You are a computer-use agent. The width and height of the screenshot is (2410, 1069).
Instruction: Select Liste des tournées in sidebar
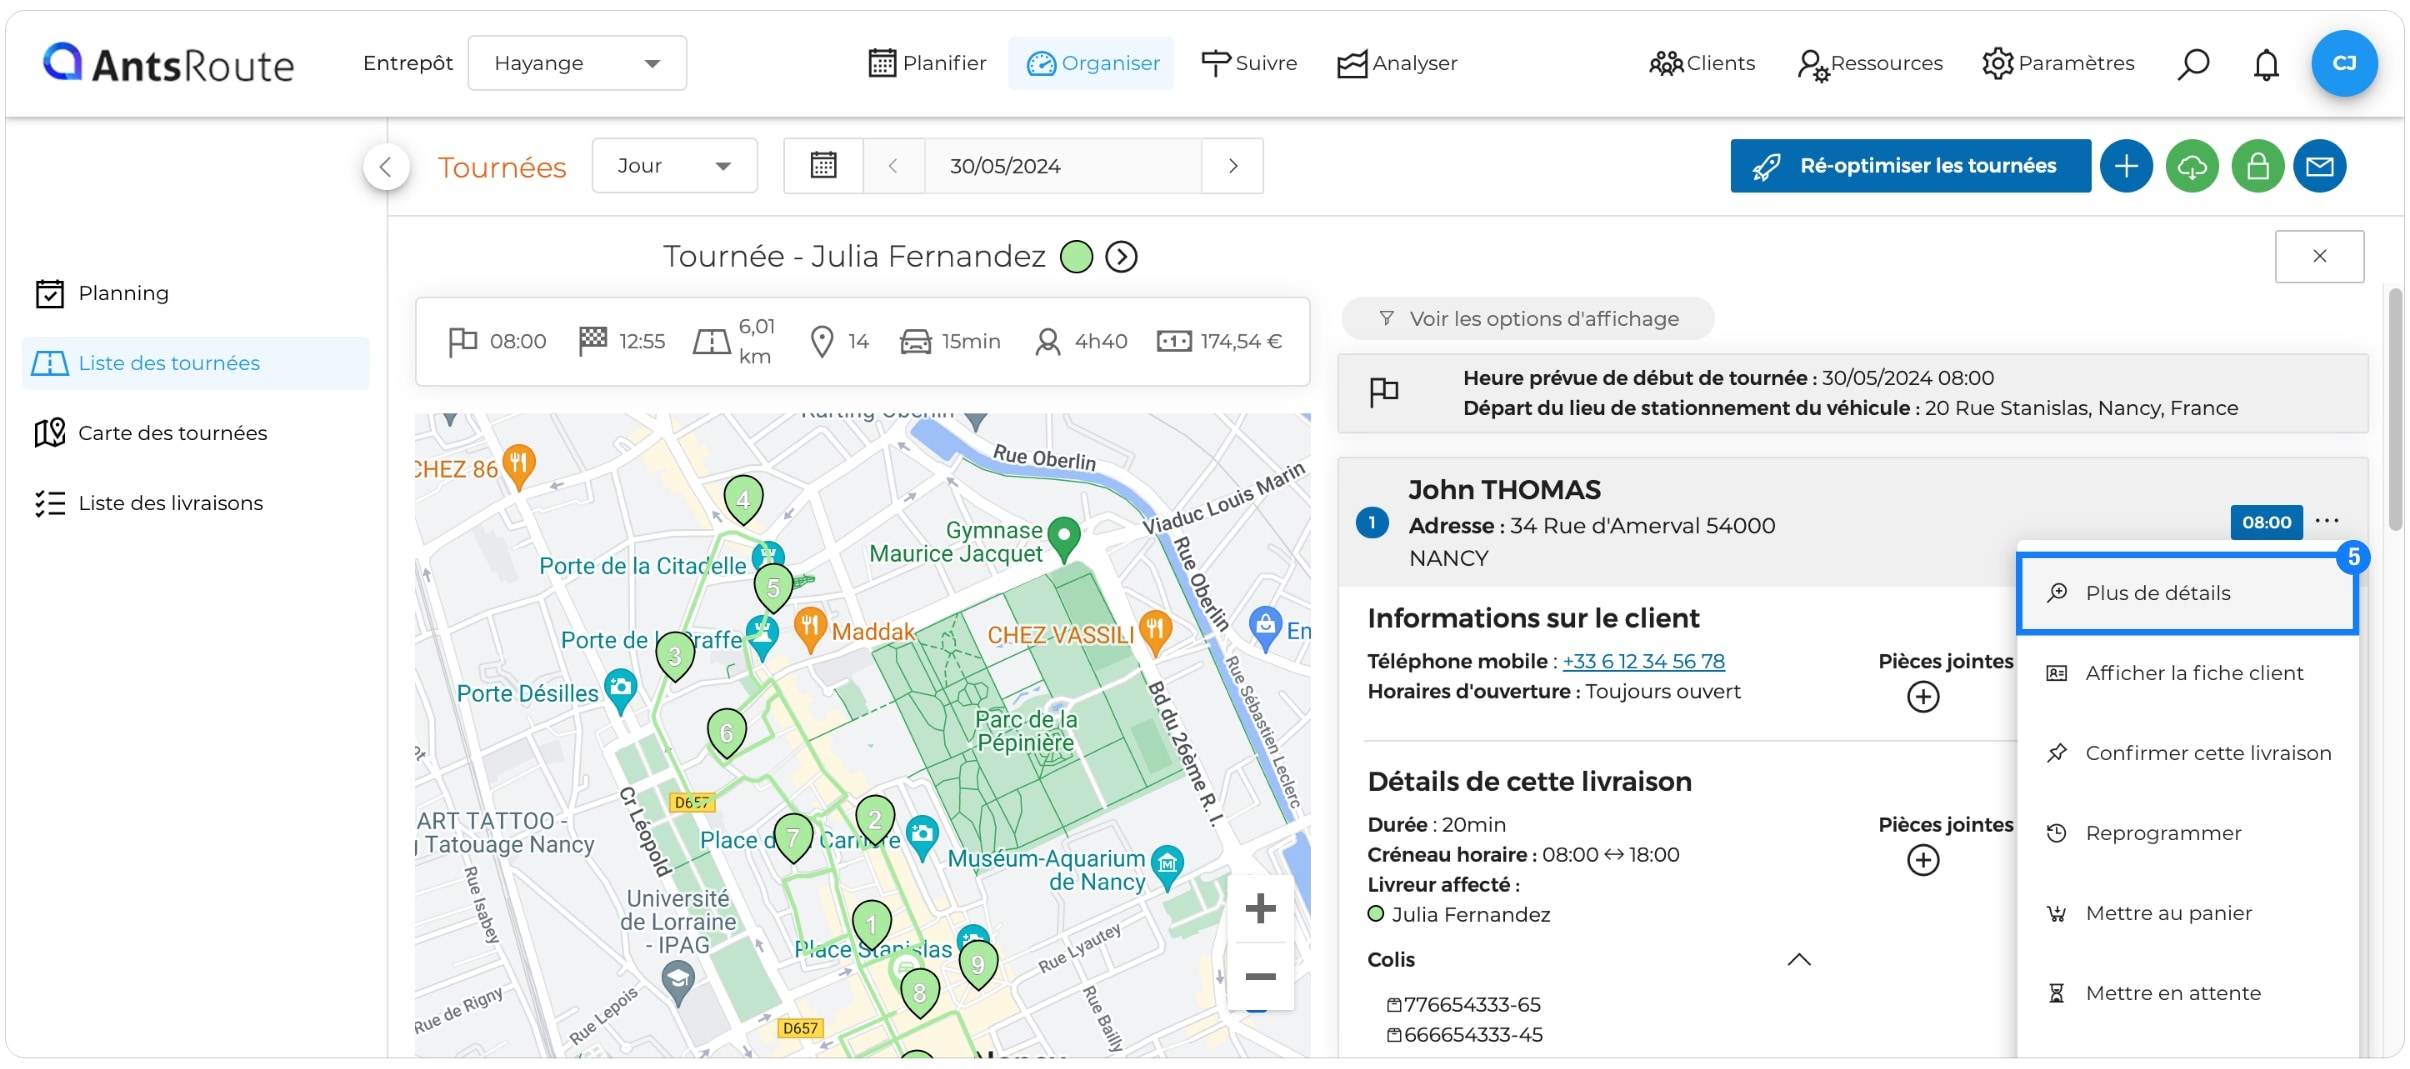(x=196, y=363)
